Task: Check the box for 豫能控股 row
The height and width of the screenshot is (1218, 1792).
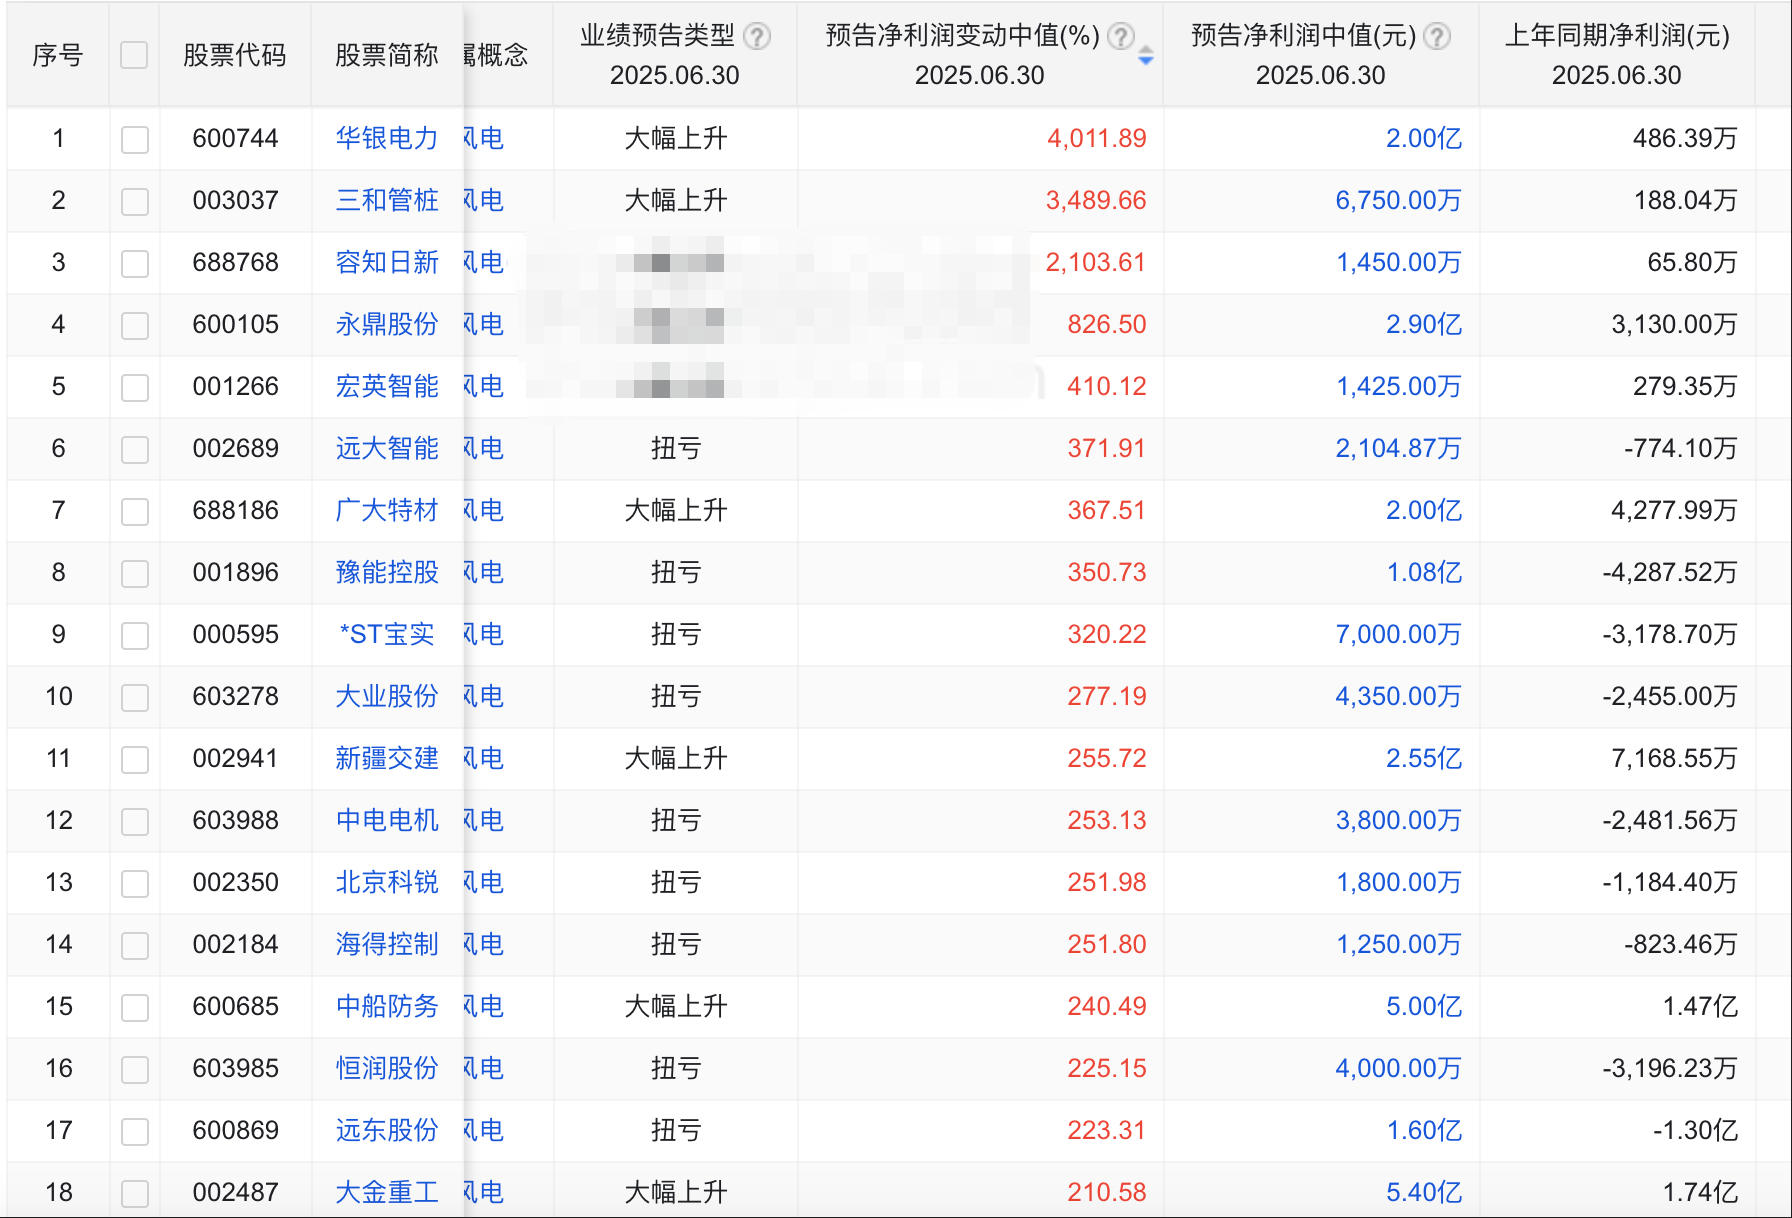Action: tap(135, 573)
